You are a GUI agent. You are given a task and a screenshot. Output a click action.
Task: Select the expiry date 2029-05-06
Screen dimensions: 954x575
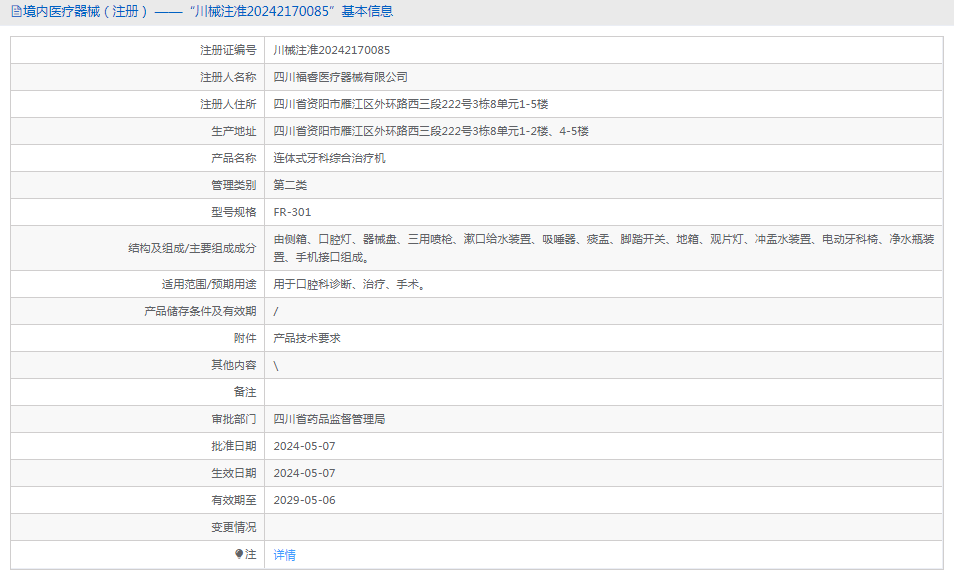coord(304,500)
